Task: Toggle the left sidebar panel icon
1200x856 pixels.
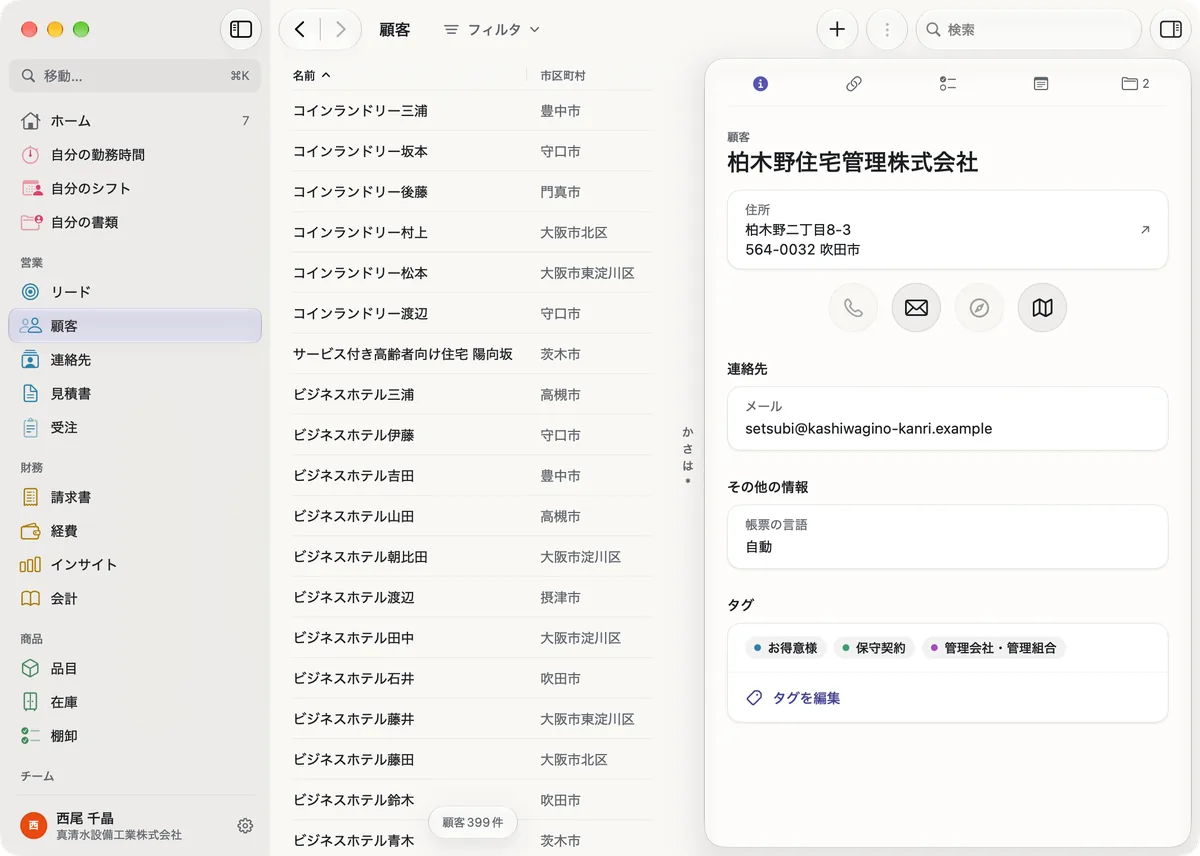Action: [241, 30]
